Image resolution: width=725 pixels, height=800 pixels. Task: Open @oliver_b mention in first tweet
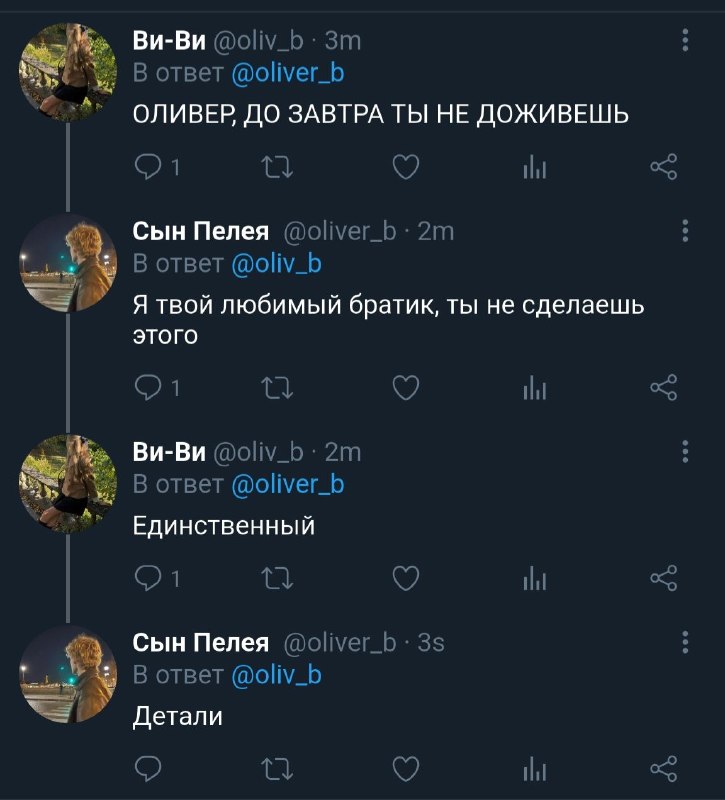coord(288,73)
